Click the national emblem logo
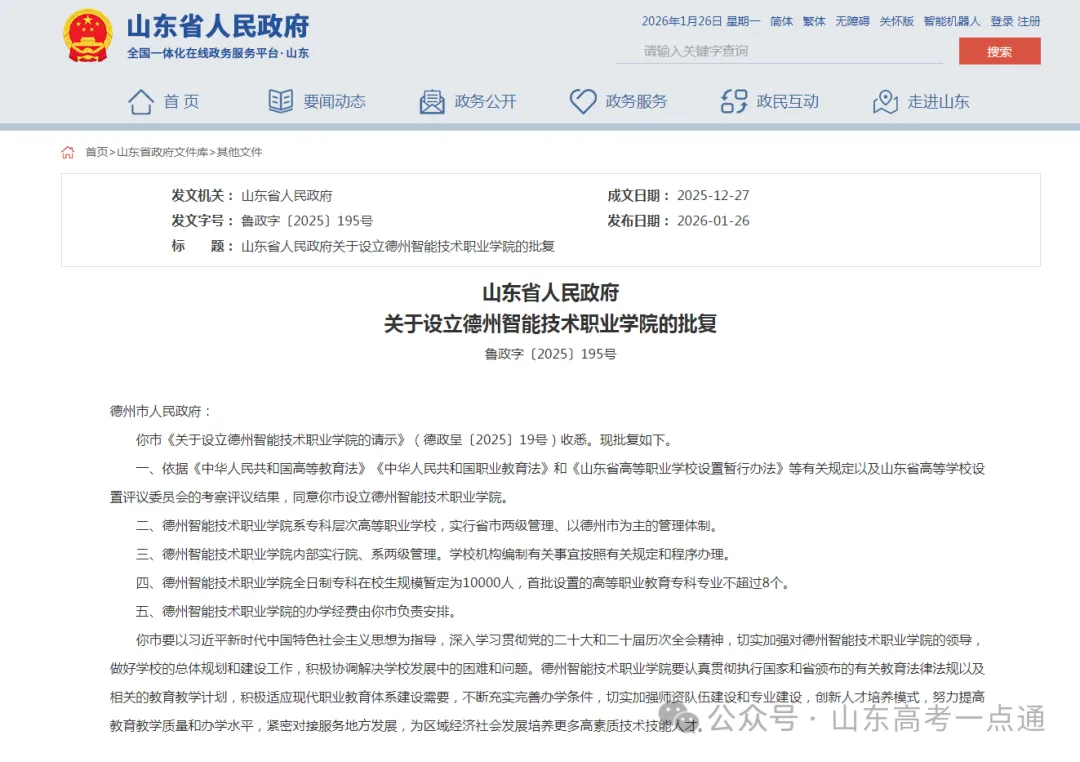The height and width of the screenshot is (762, 1080). point(87,36)
